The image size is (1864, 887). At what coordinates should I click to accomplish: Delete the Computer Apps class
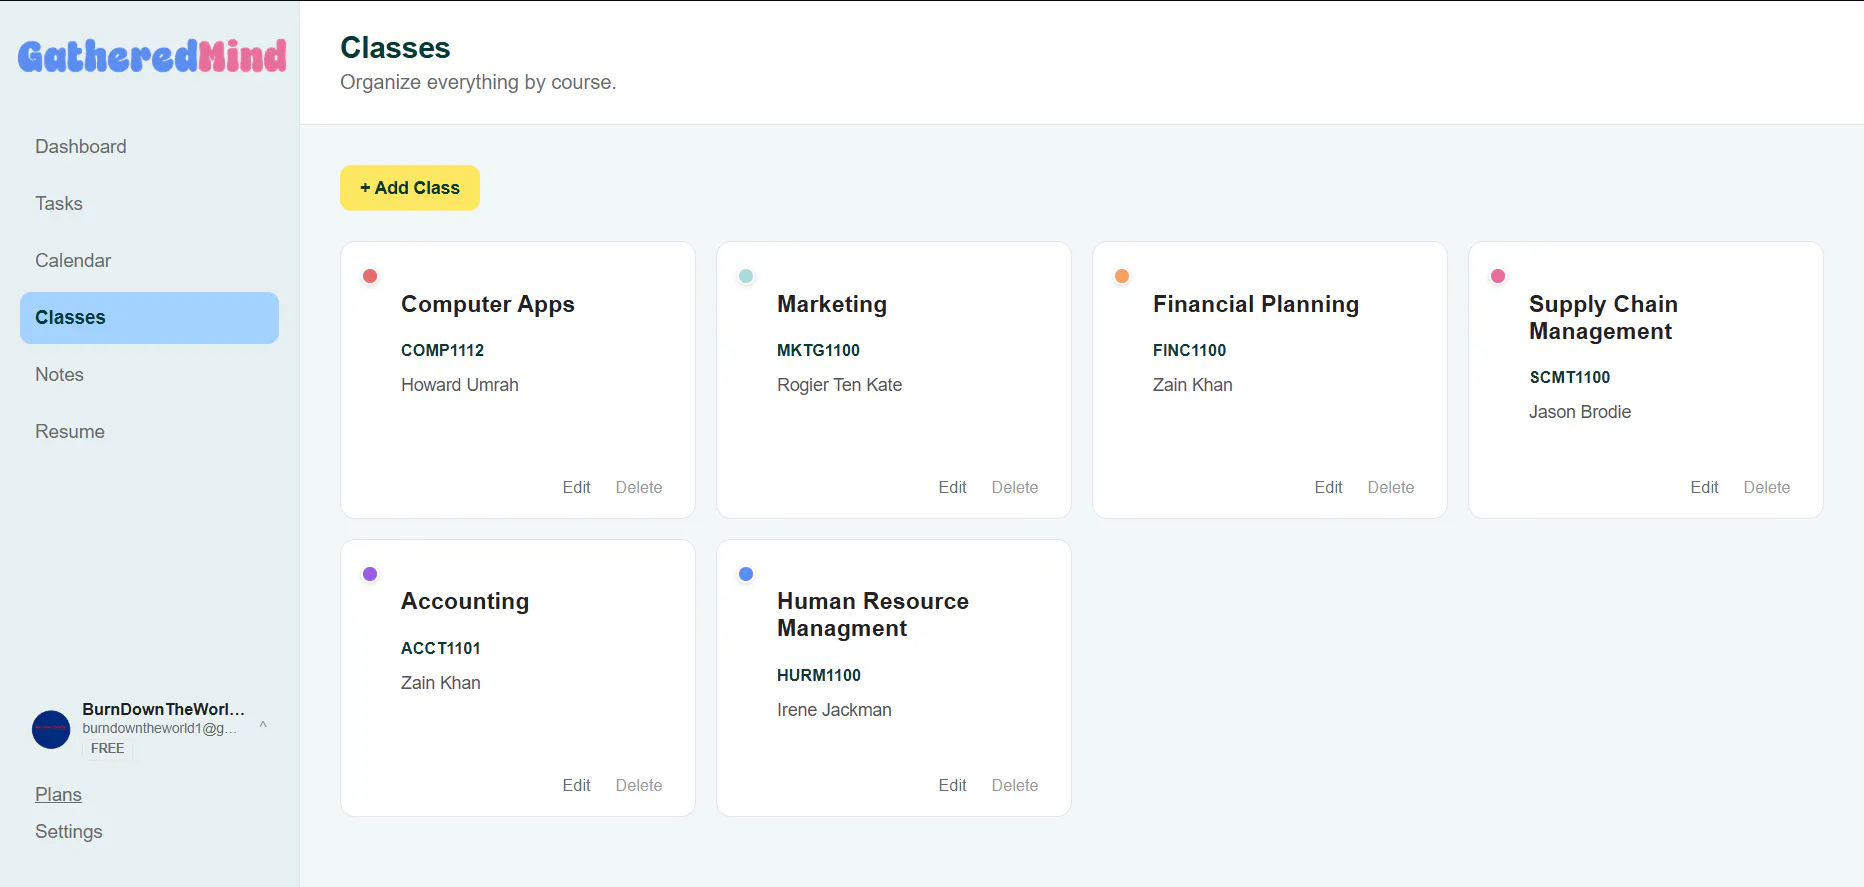[x=639, y=487]
